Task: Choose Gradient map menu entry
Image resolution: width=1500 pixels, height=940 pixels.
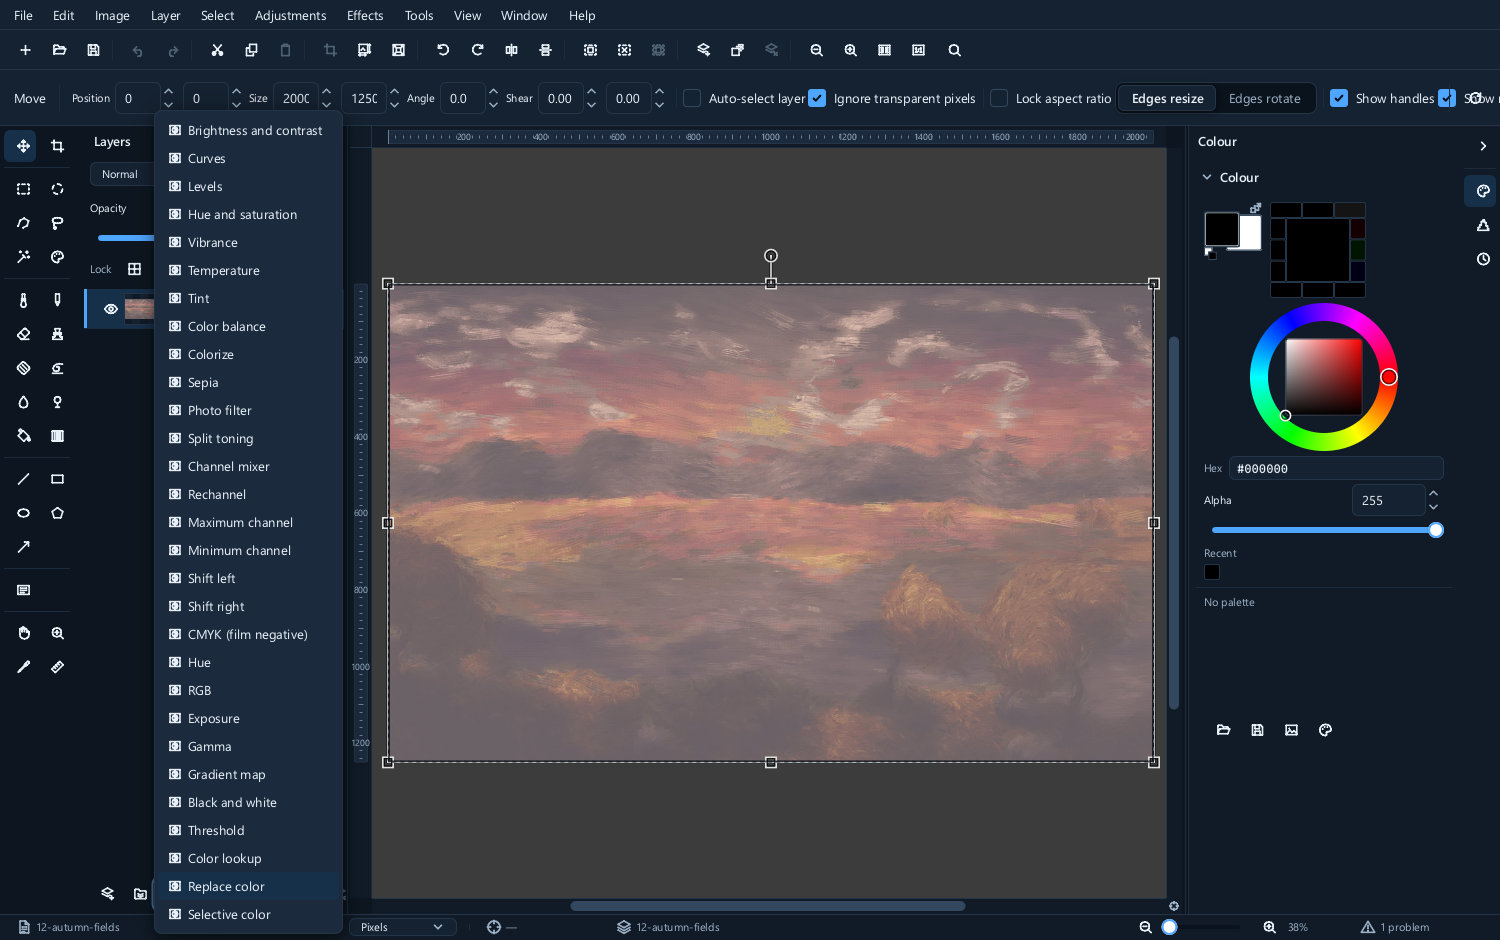Action: tap(248, 774)
